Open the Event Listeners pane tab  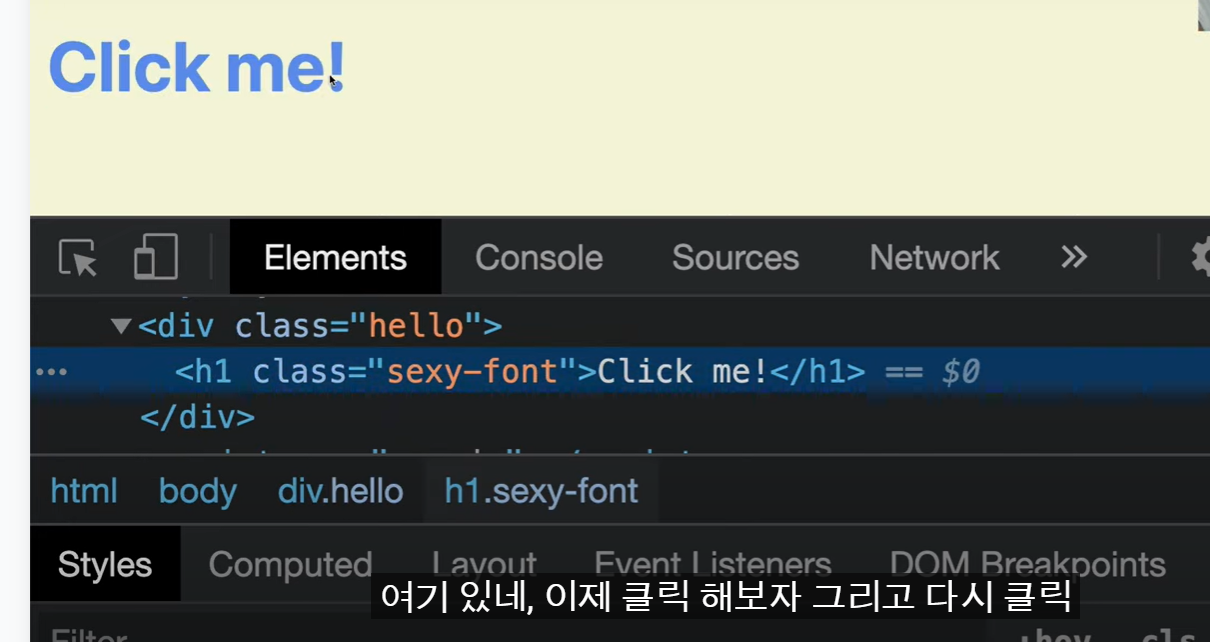[x=713, y=564]
